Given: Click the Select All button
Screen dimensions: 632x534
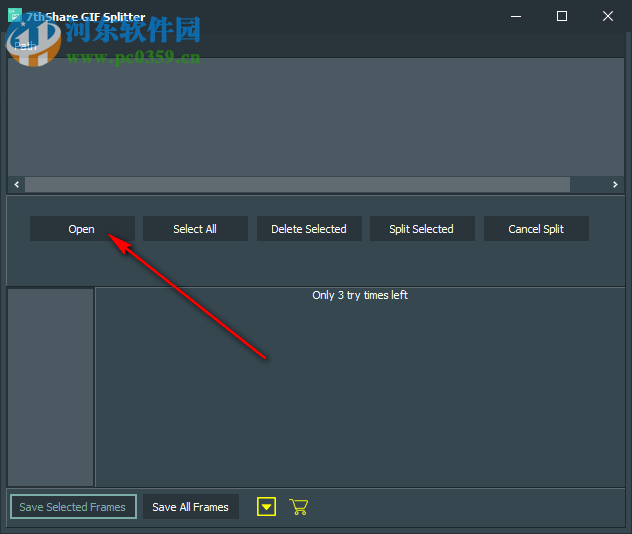Looking at the screenshot, I should pos(195,229).
